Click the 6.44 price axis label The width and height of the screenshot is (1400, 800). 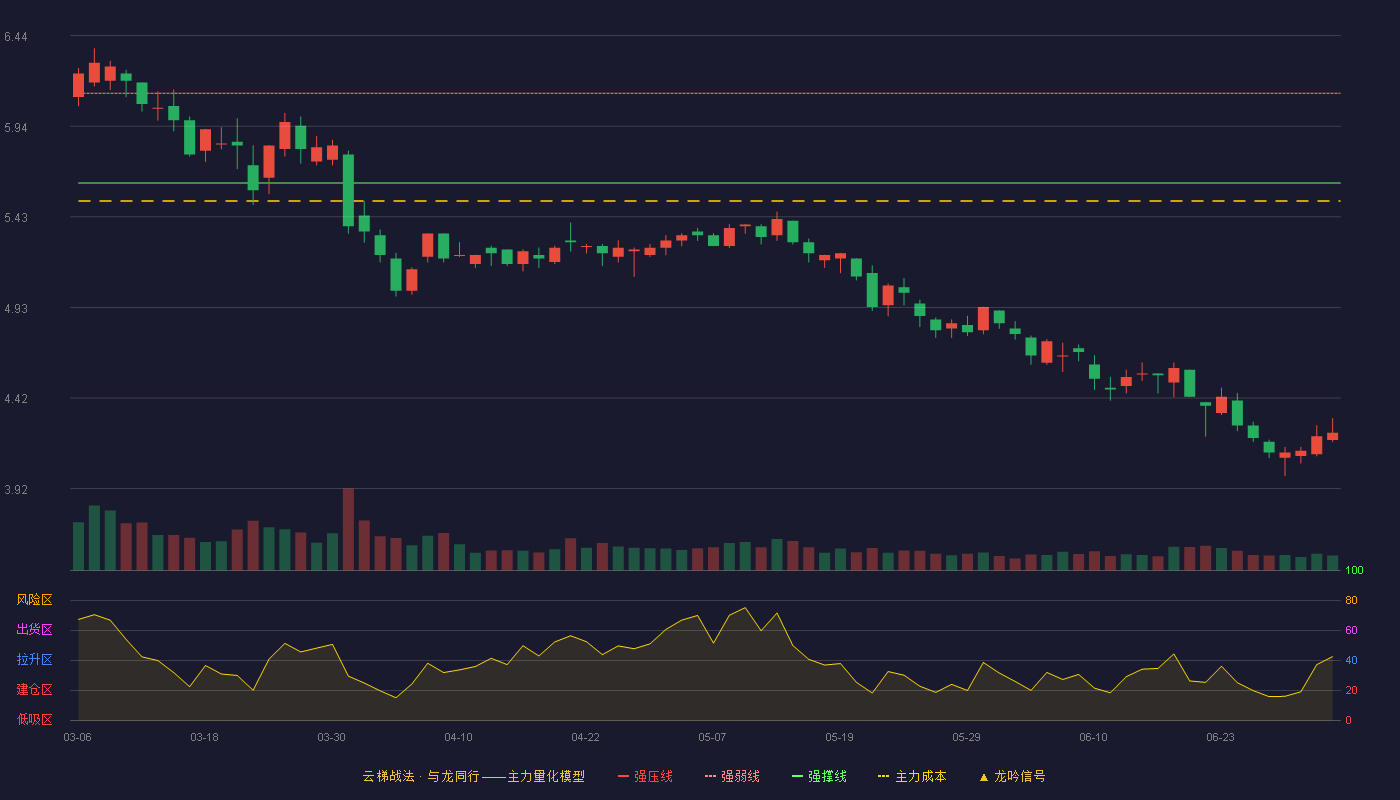click(16, 37)
